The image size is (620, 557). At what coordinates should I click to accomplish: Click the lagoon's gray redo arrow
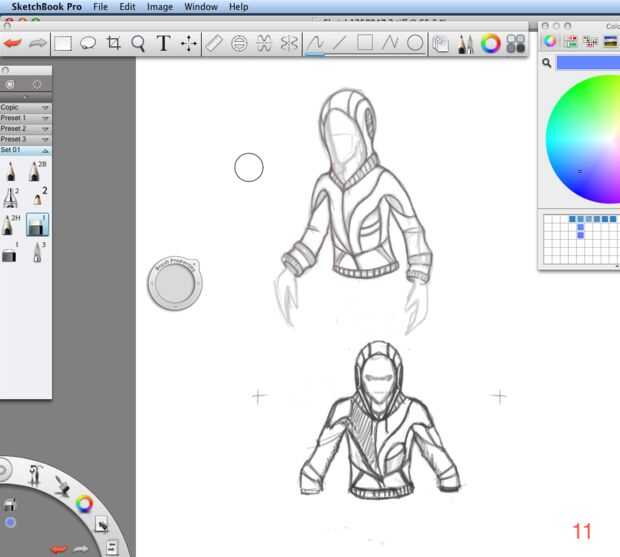click(81, 548)
